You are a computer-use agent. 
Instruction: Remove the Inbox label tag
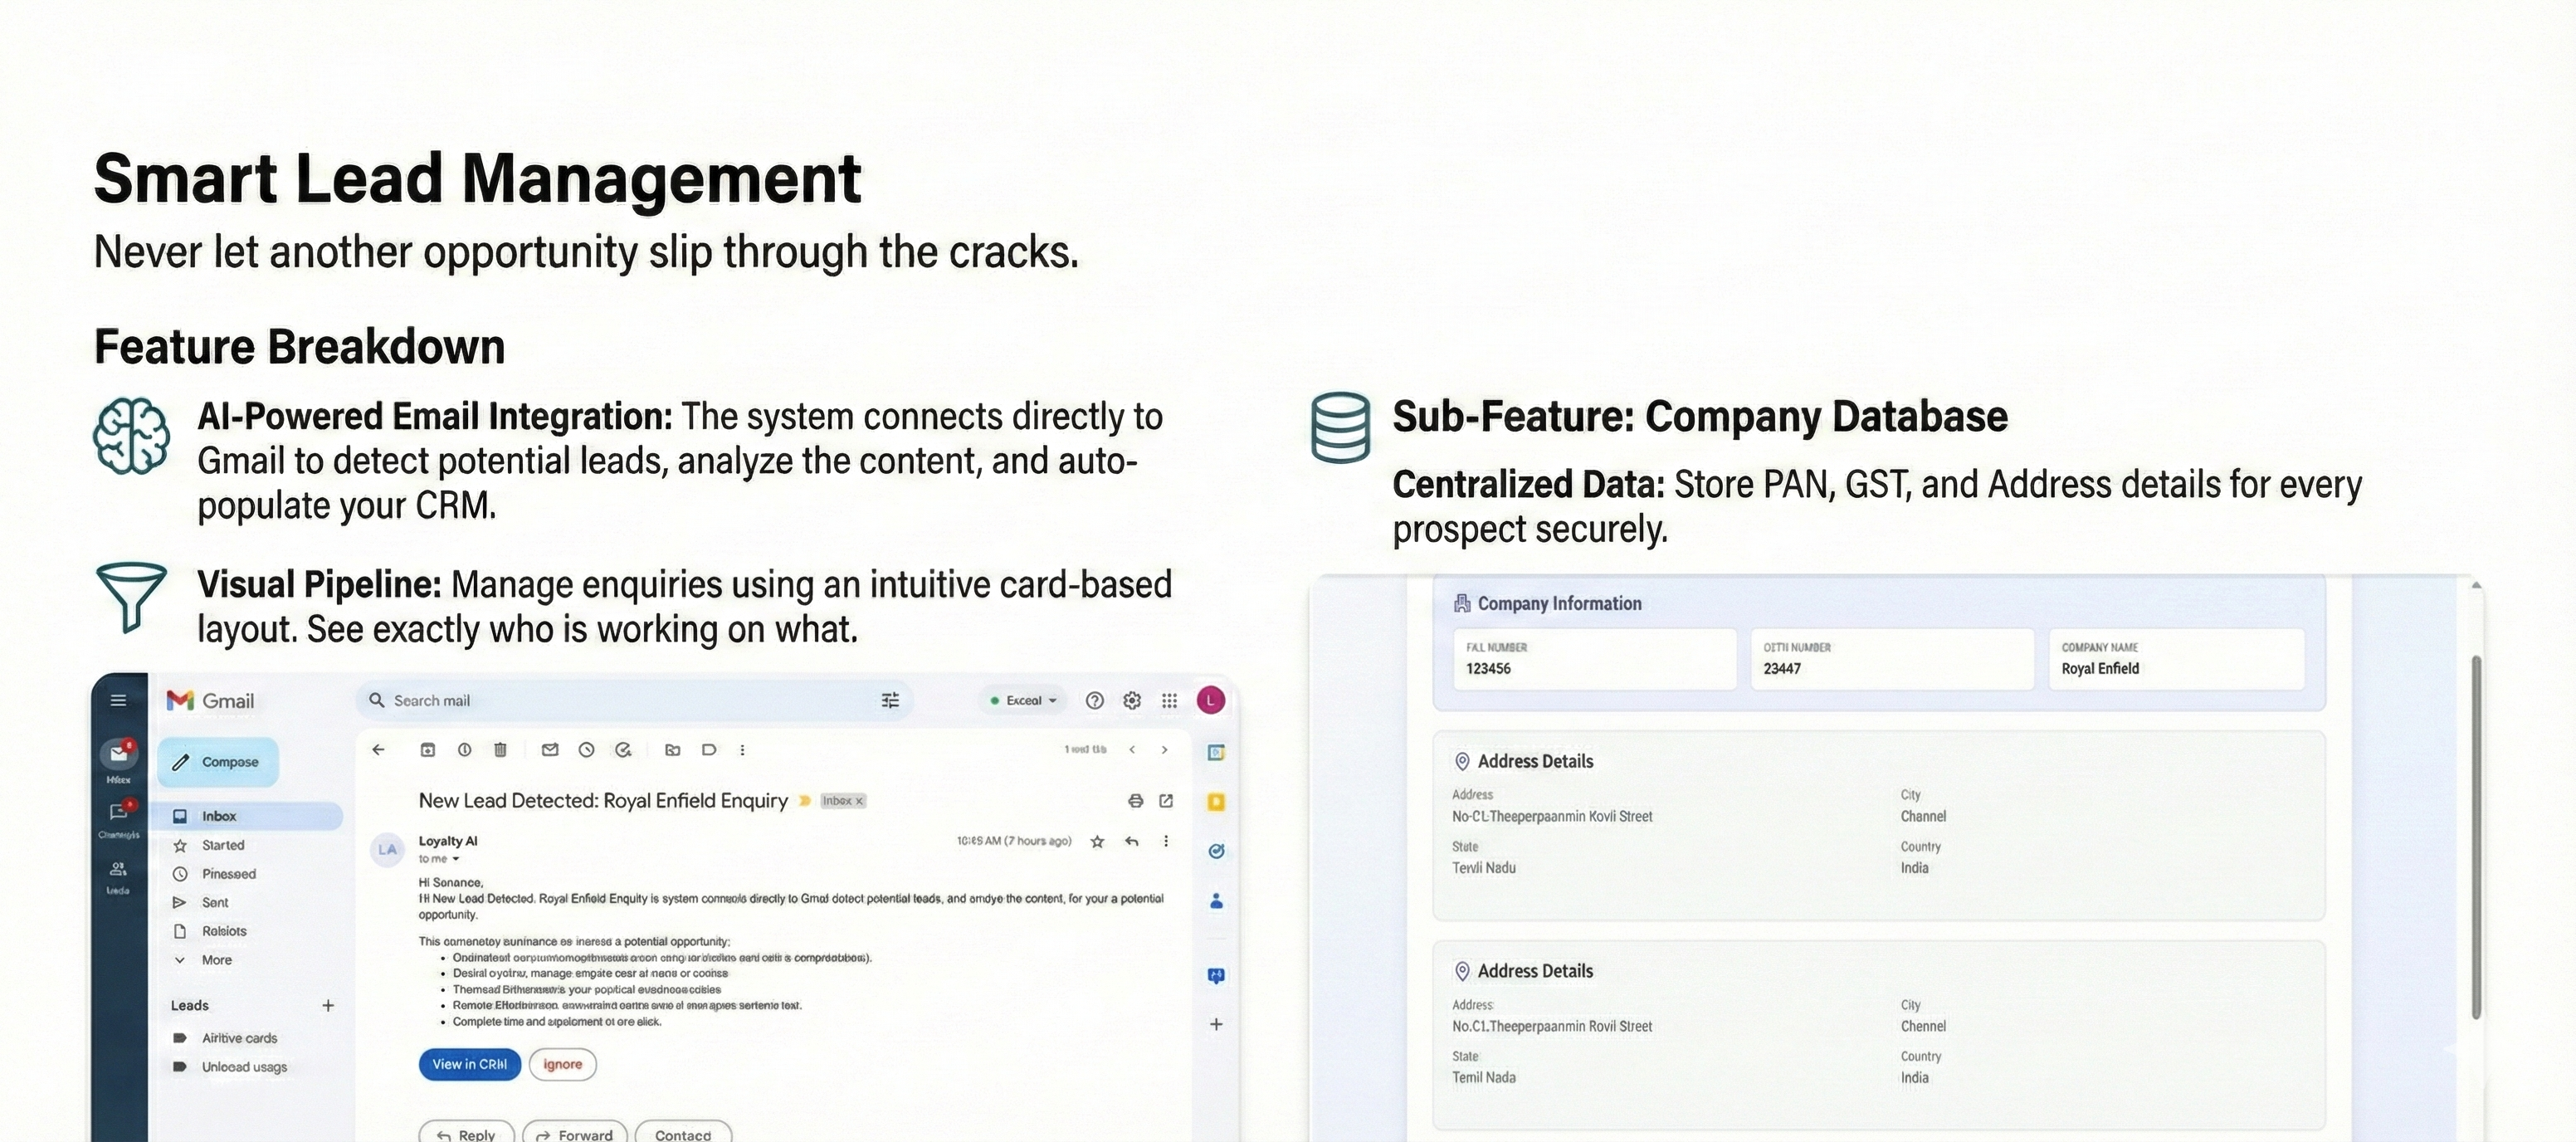click(859, 801)
